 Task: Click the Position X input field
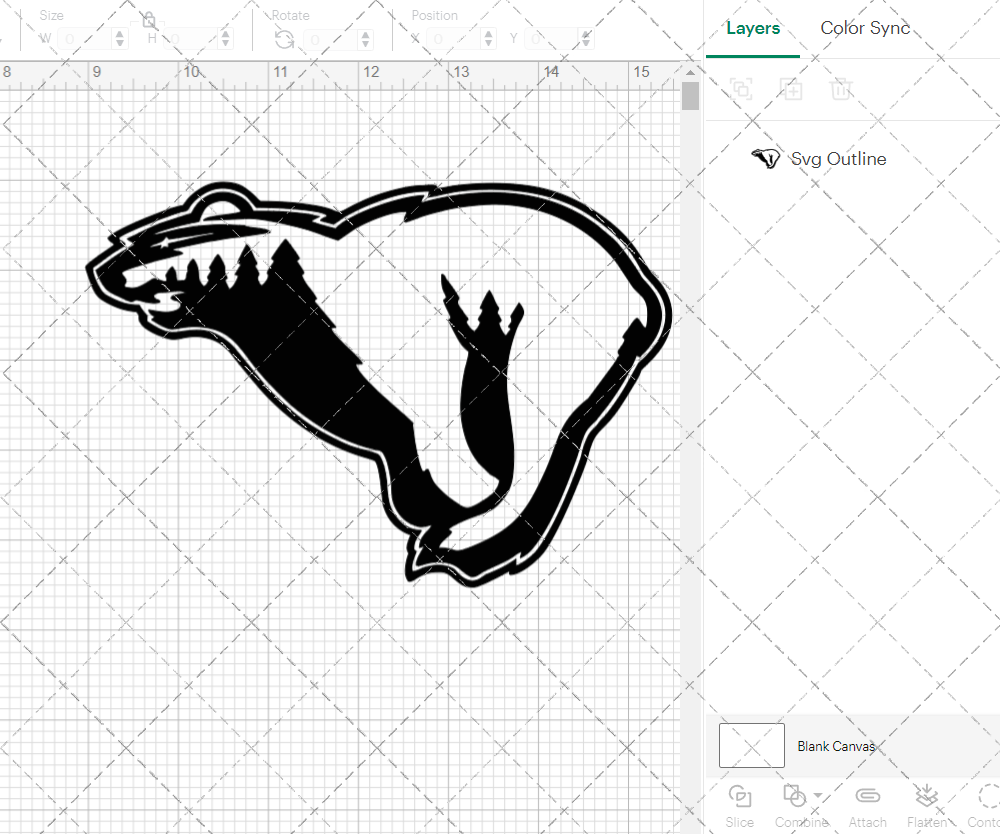453,40
